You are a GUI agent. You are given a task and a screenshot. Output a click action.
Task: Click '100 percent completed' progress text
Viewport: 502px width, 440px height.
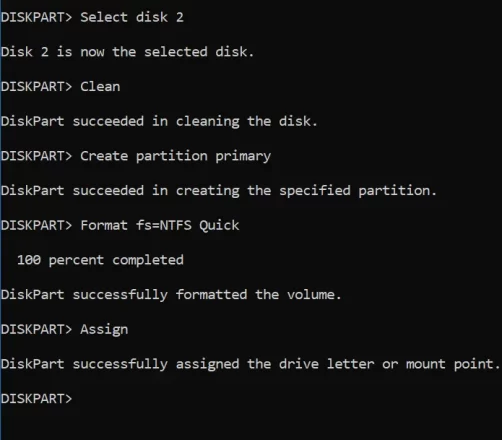point(100,260)
